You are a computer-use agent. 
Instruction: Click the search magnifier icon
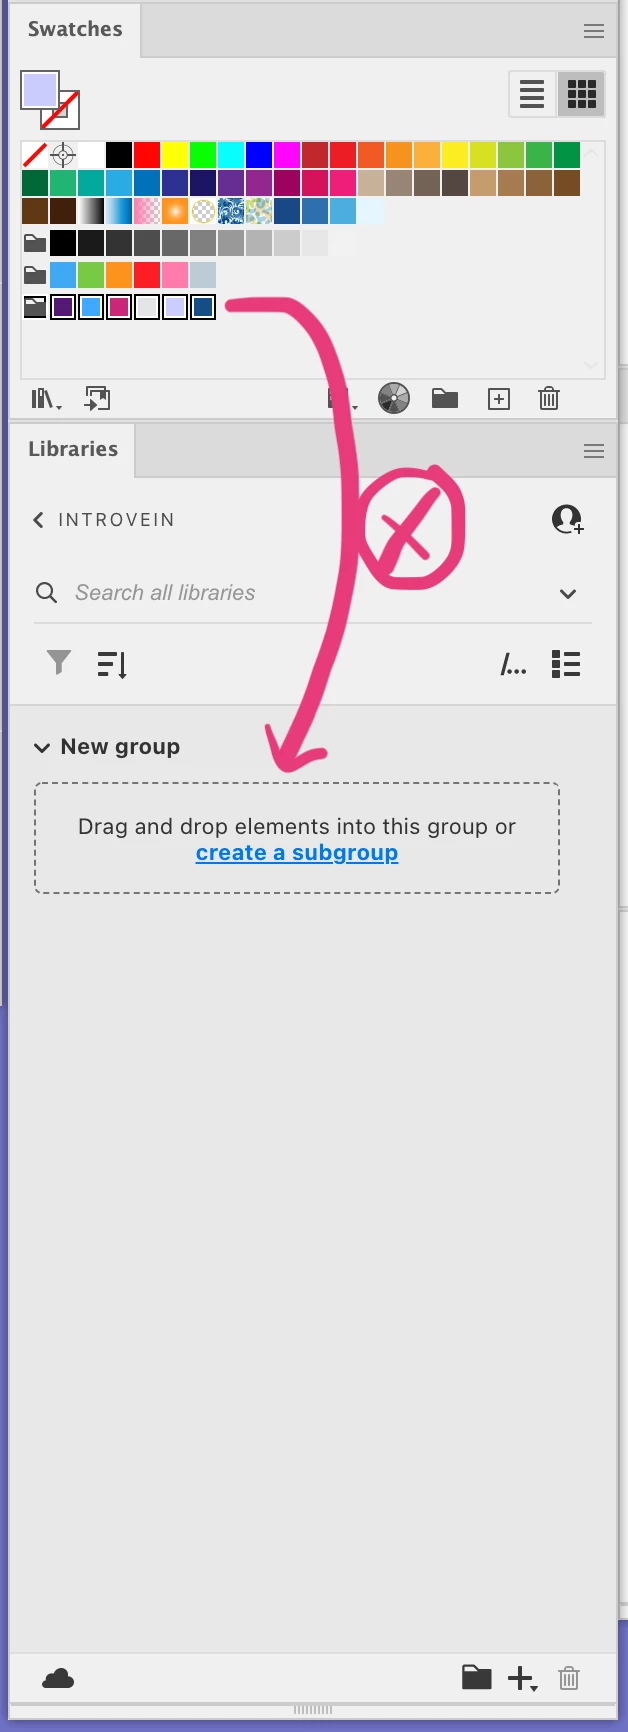(x=46, y=592)
